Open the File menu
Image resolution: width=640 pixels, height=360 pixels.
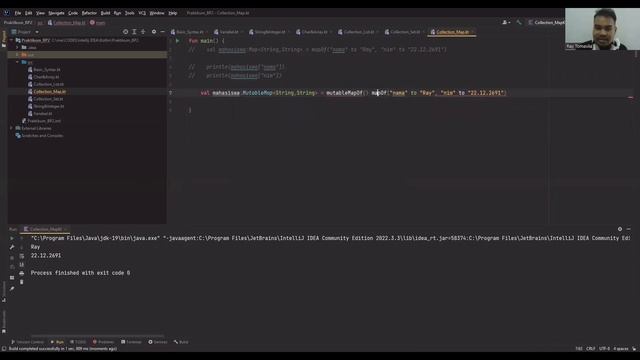[18, 13]
